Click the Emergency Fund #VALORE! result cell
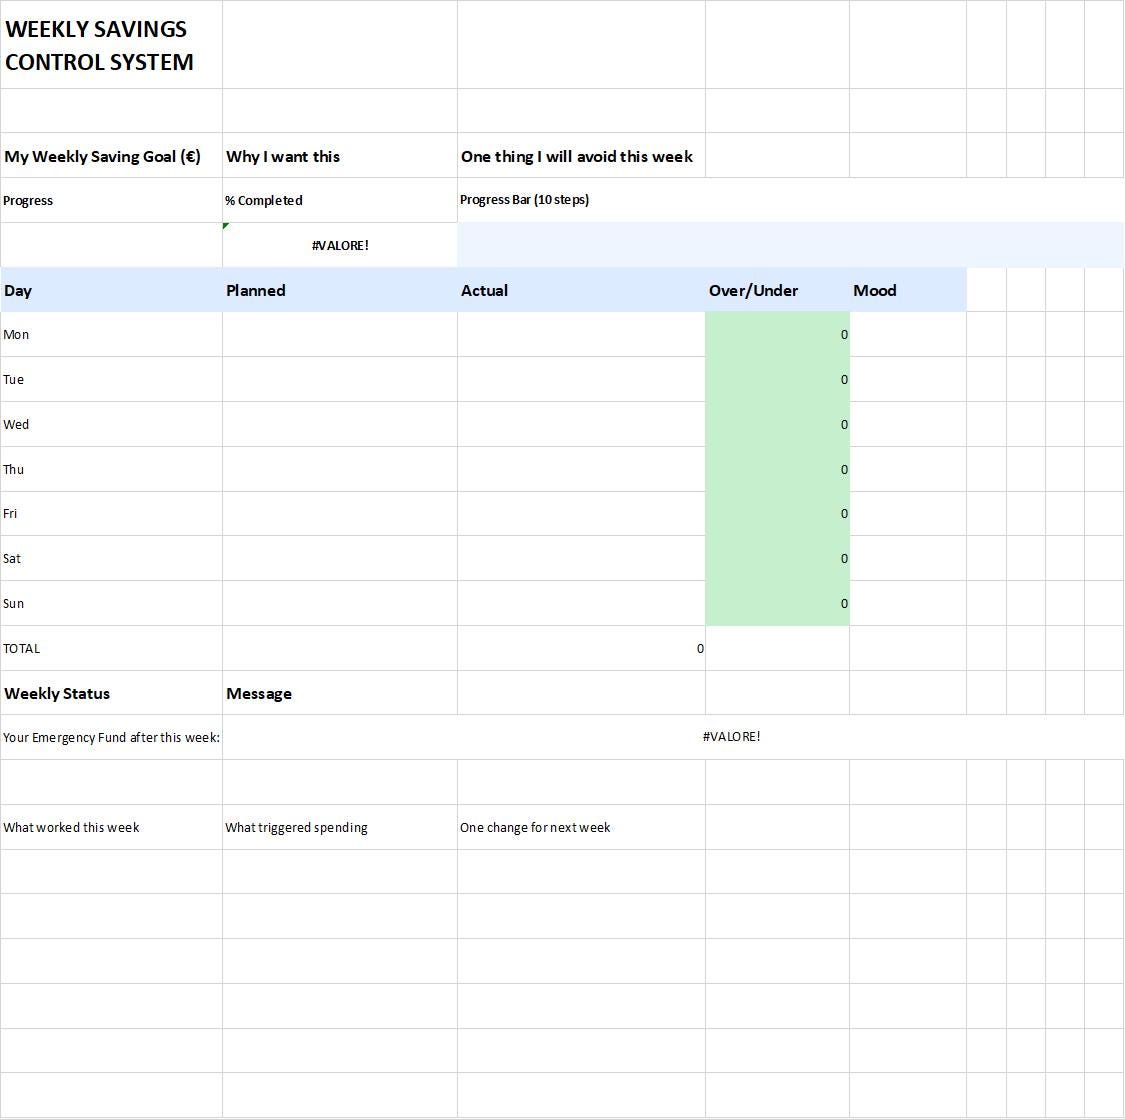Image resolution: width=1125 pixels, height=1119 pixels. pyautogui.click(x=733, y=737)
